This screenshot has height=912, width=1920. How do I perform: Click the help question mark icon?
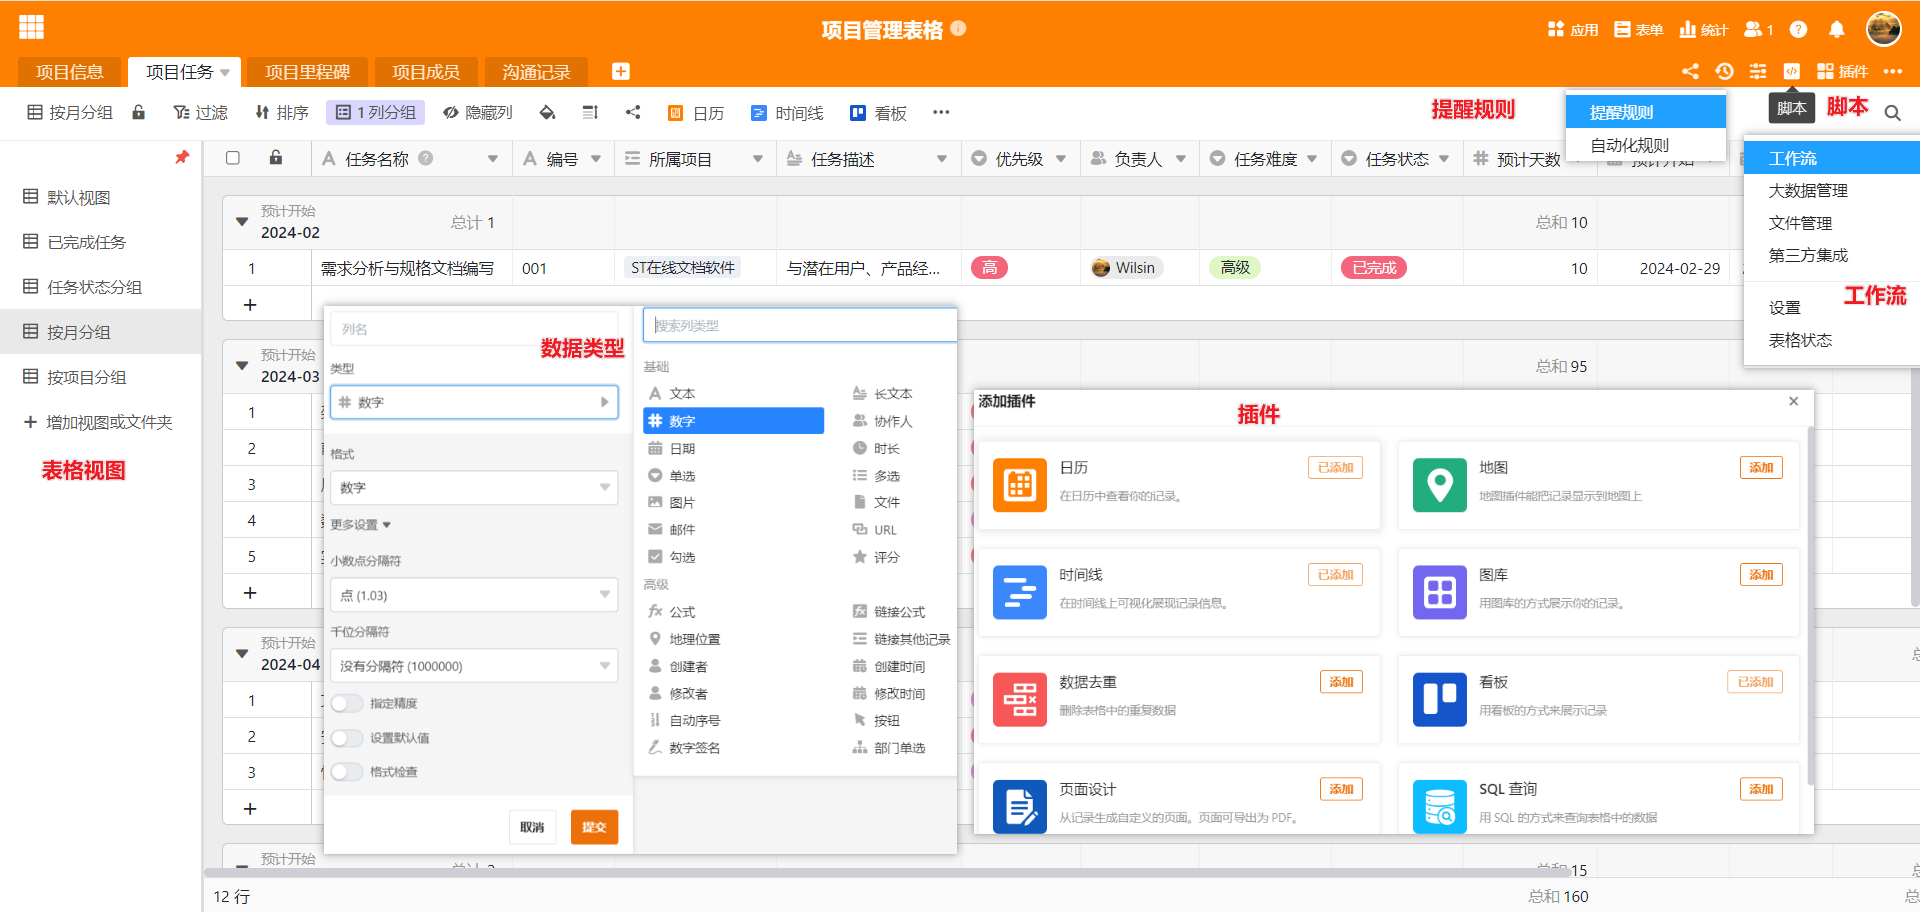point(1798,30)
